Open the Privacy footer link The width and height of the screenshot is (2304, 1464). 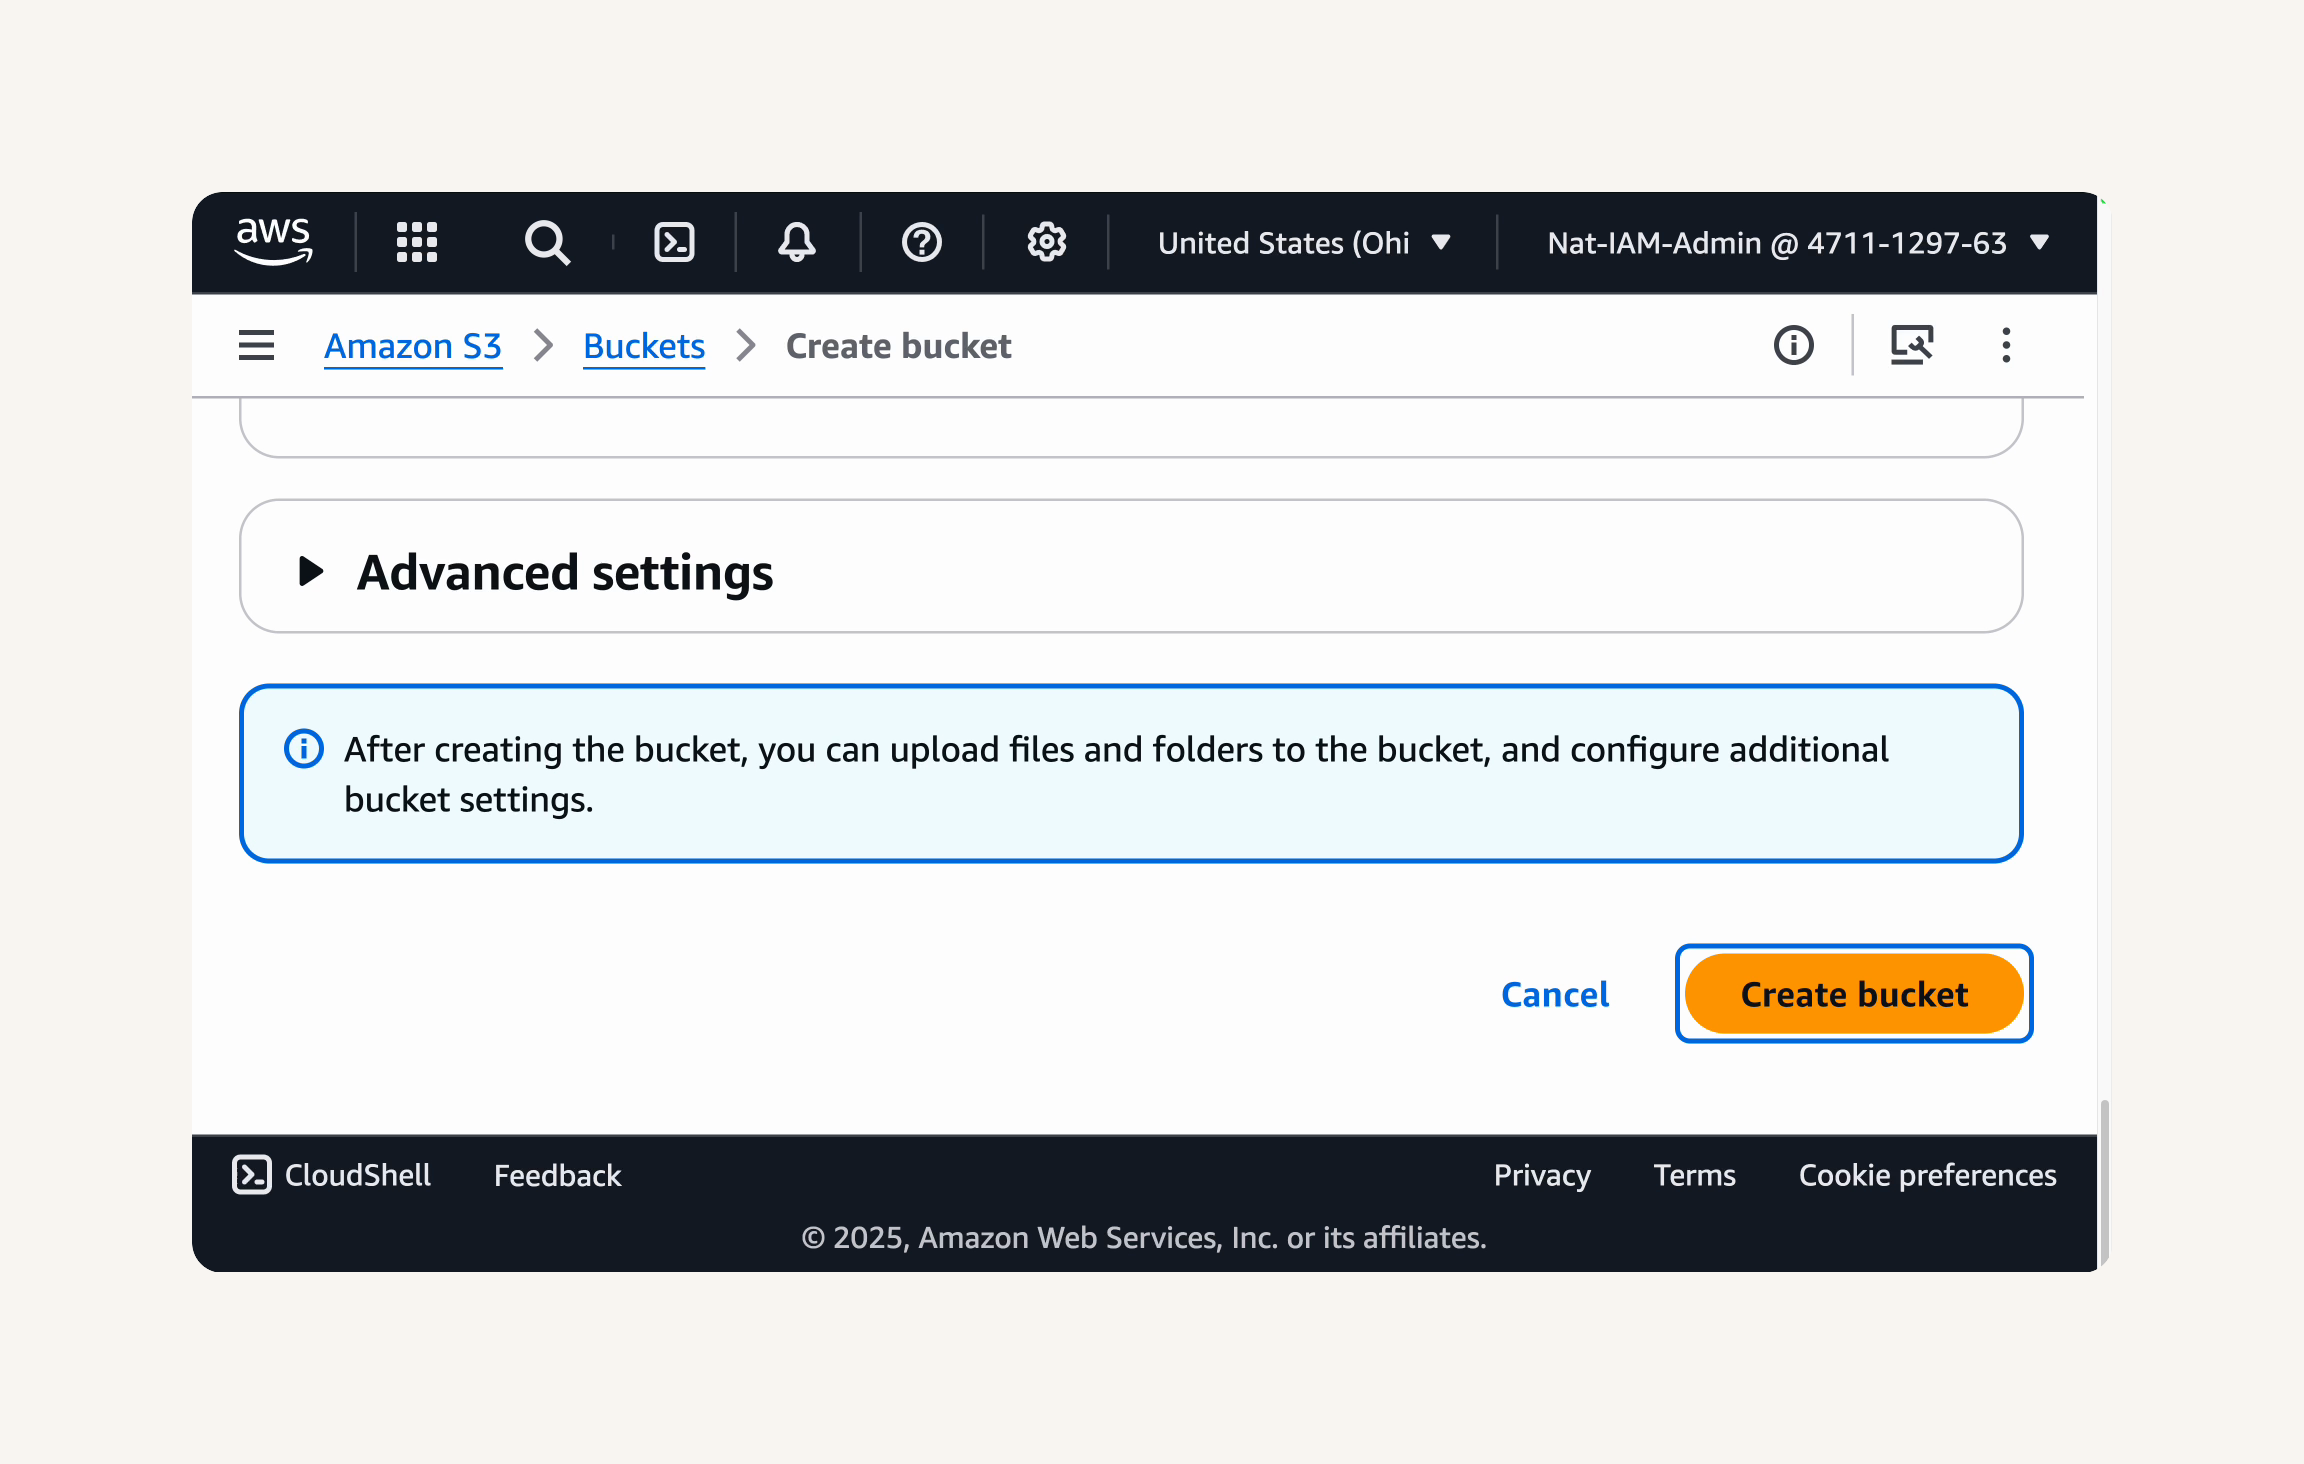[x=1542, y=1175]
